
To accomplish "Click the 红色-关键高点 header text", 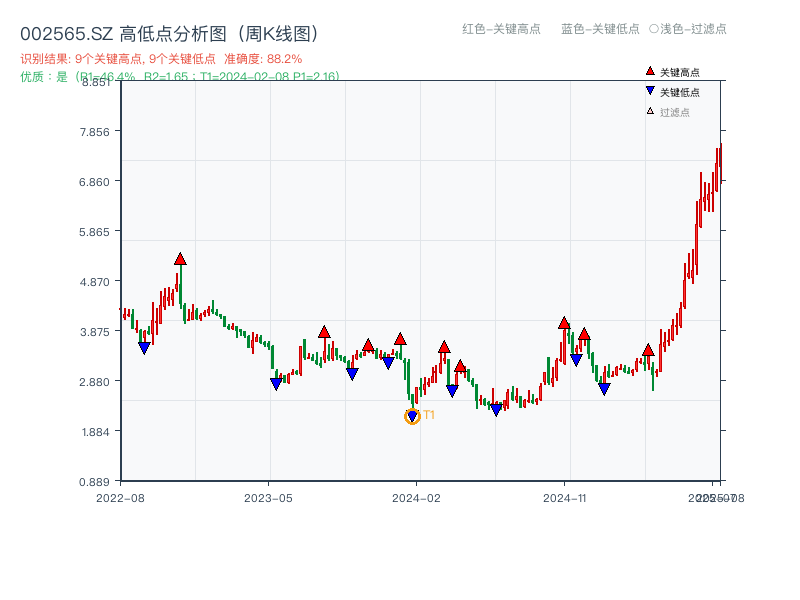I will 501,29.
